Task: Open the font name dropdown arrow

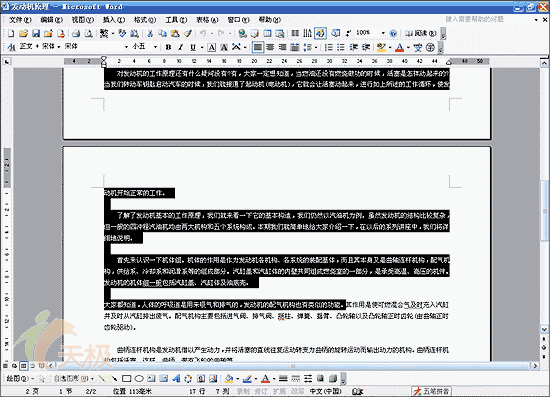Action: (126, 46)
